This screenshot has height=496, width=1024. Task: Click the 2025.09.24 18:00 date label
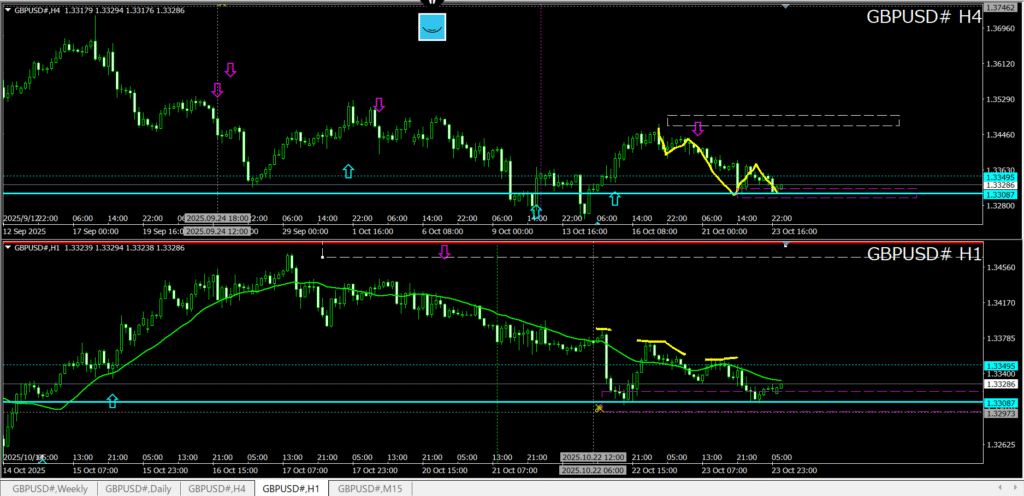tap(217, 218)
